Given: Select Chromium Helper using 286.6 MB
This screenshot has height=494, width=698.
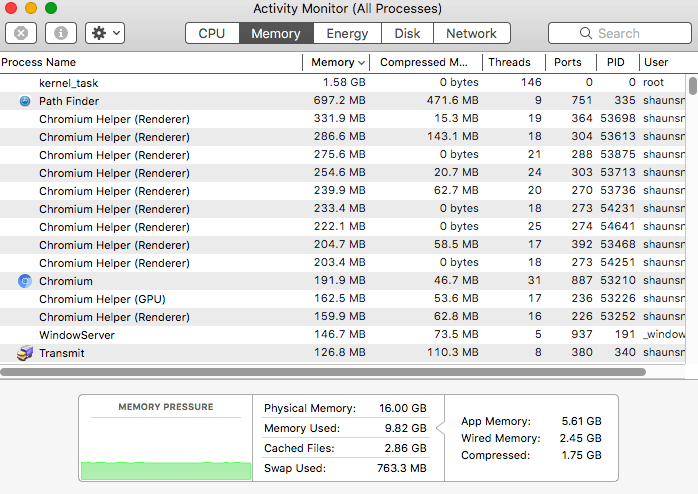Looking at the screenshot, I should (x=342, y=137).
